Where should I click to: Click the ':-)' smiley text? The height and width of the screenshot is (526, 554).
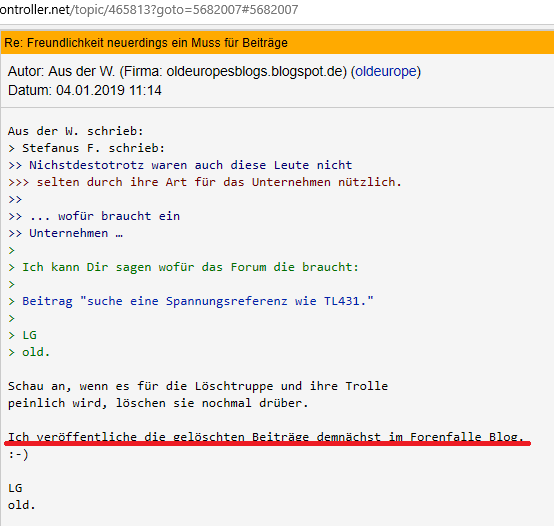[x=18, y=454]
